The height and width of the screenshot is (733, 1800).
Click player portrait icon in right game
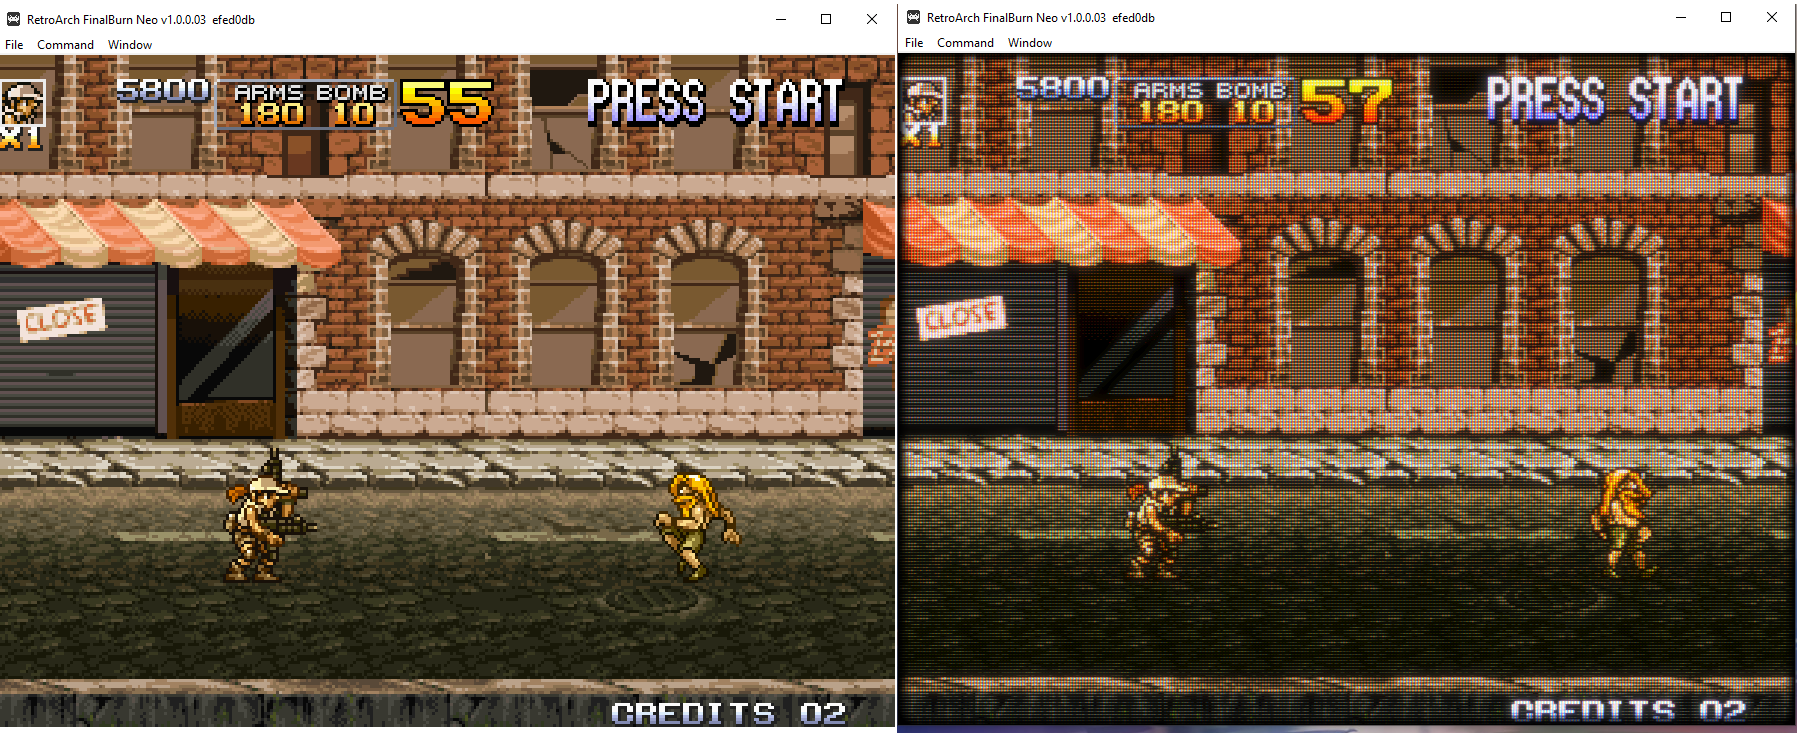pos(923,102)
